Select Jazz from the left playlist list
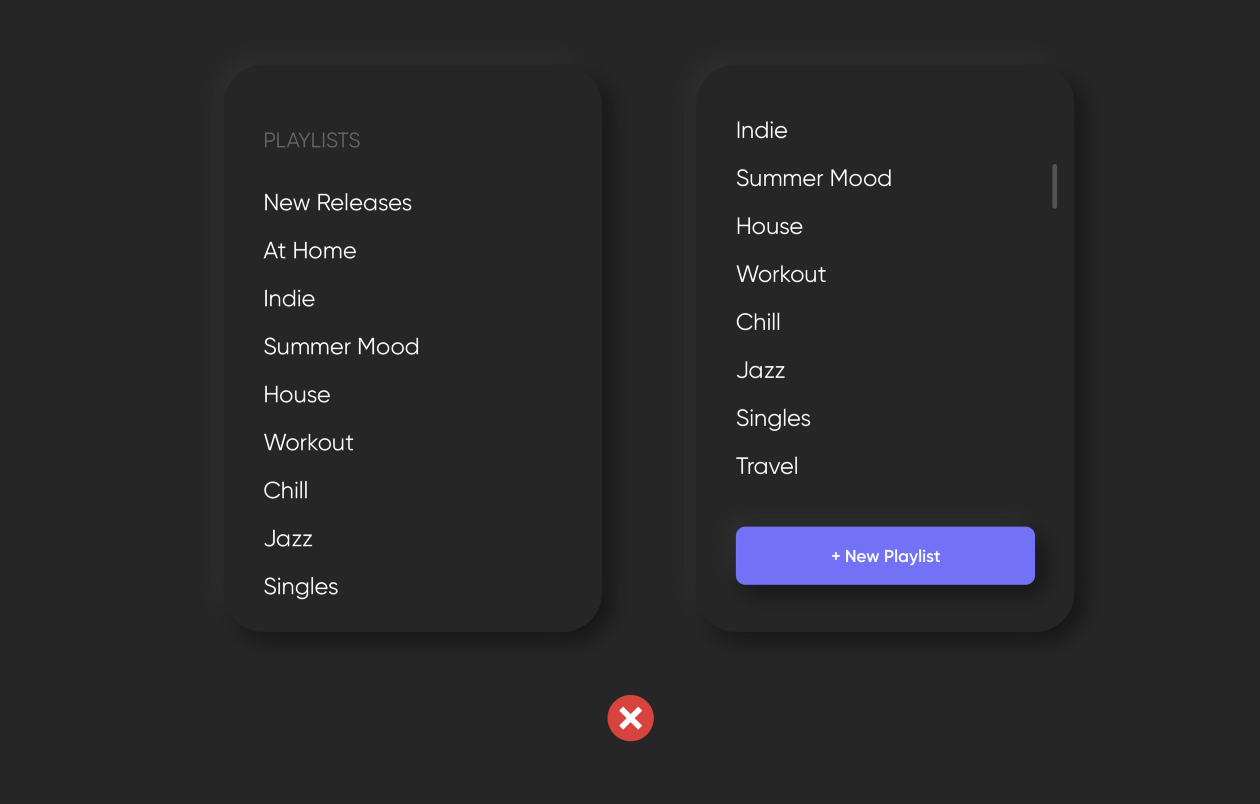The image size is (1260, 804). (288, 538)
